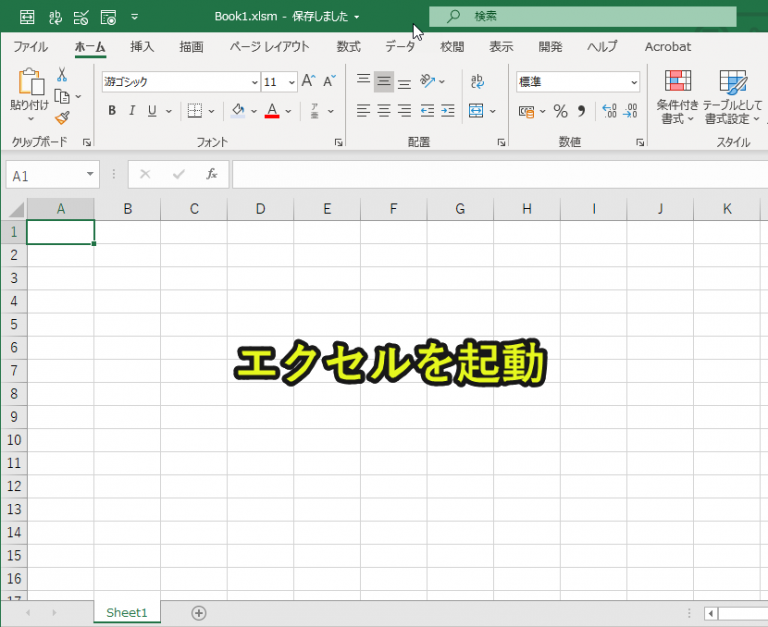Click the insert function fx icon
This screenshot has height=627, width=768.
click(211, 174)
